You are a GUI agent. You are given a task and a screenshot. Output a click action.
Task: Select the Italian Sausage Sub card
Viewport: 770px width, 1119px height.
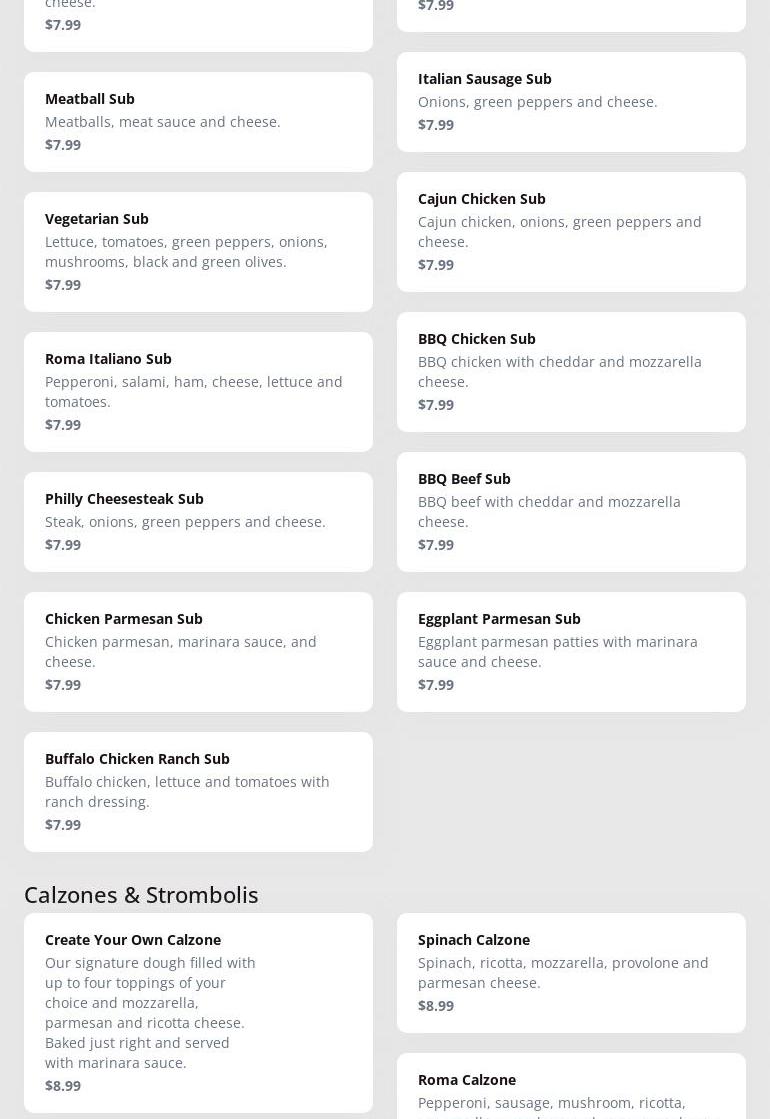click(571, 101)
